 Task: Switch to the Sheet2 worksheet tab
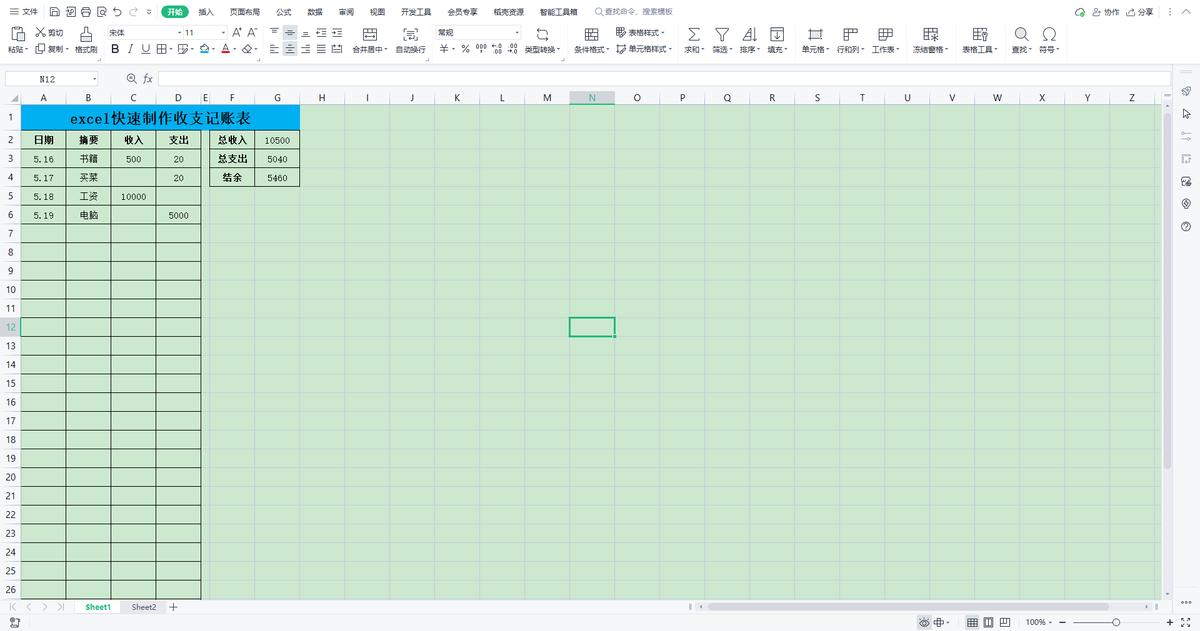[x=143, y=606]
